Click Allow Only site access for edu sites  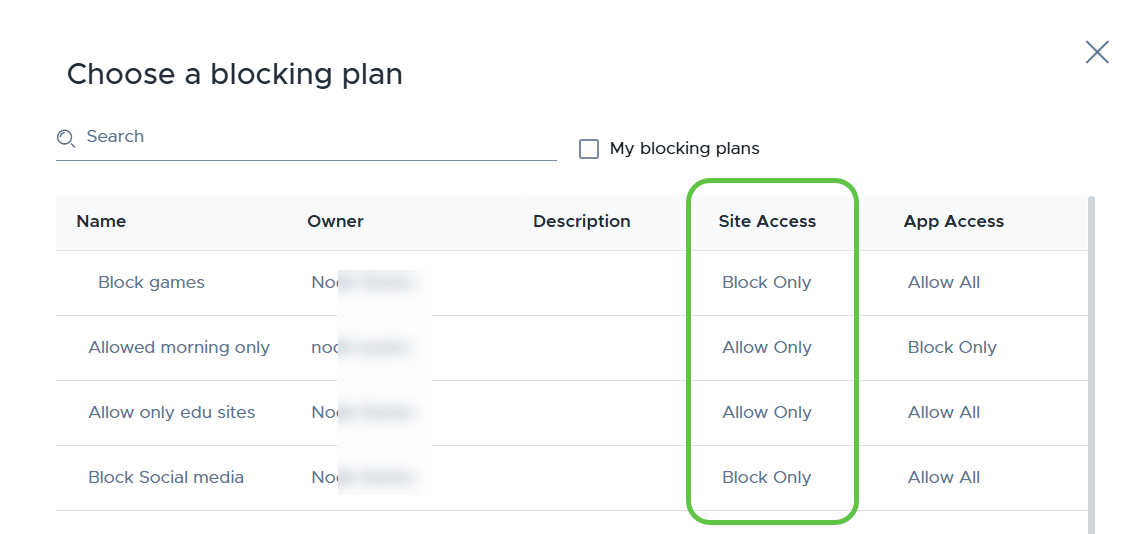[x=767, y=412]
